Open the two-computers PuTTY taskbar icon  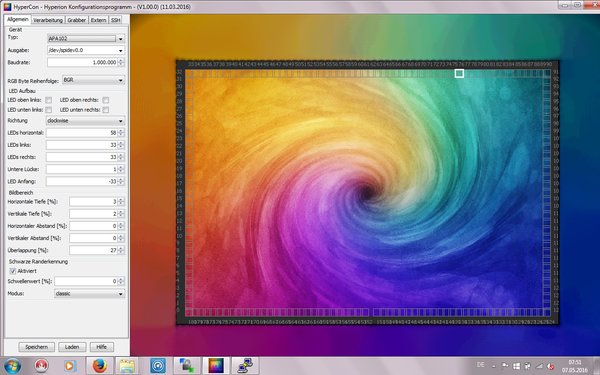click(245, 366)
